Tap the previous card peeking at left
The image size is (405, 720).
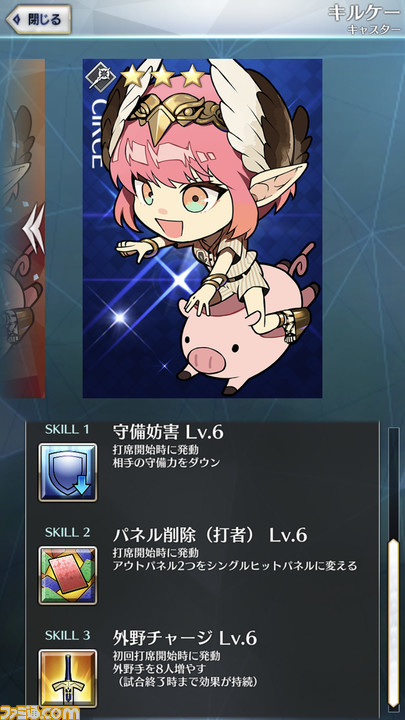click(22, 228)
